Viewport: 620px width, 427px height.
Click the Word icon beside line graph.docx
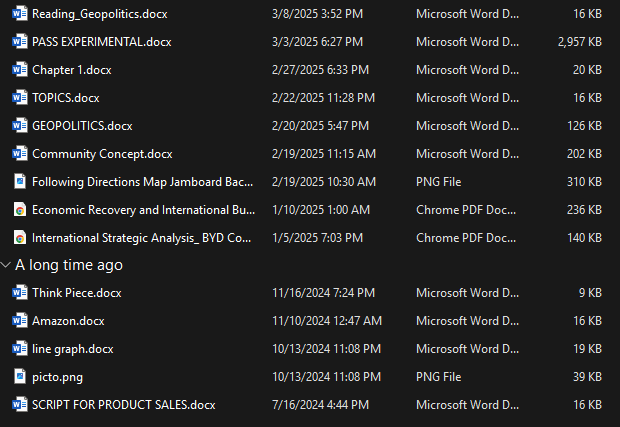tap(20, 349)
